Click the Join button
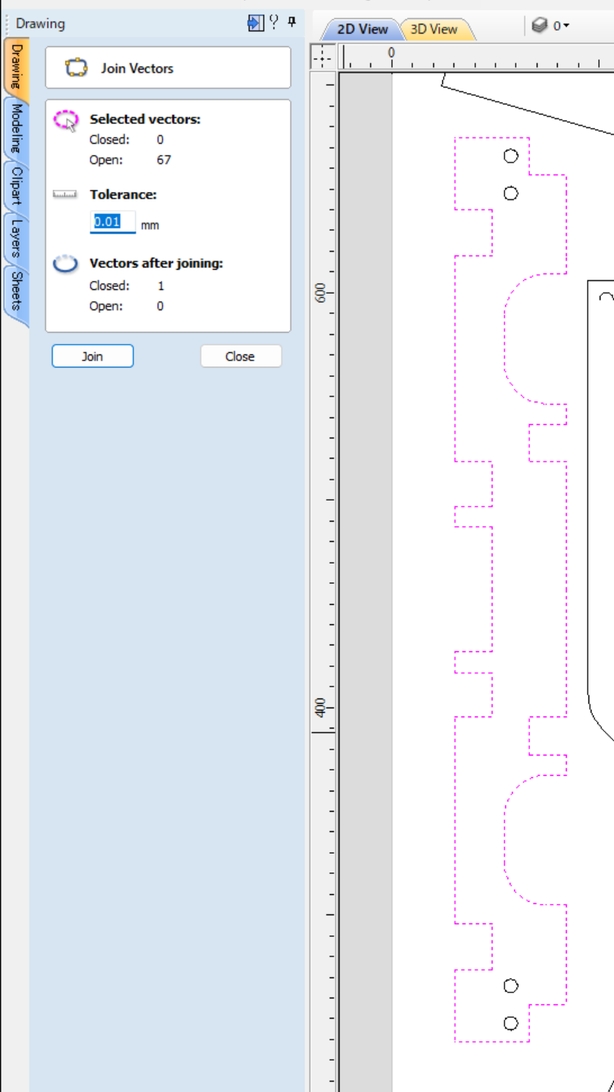The height and width of the screenshot is (1092, 614). pyautogui.click(x=93, y=356)
